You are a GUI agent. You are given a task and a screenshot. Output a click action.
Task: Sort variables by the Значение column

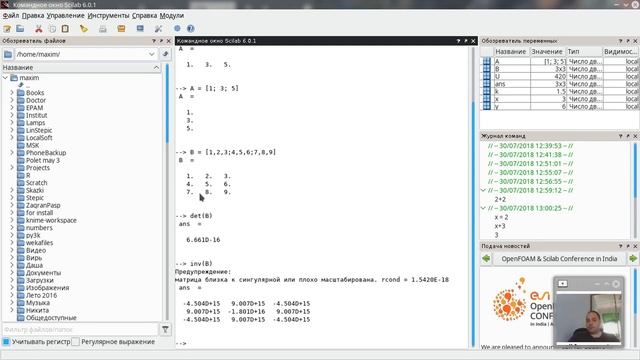547,51
